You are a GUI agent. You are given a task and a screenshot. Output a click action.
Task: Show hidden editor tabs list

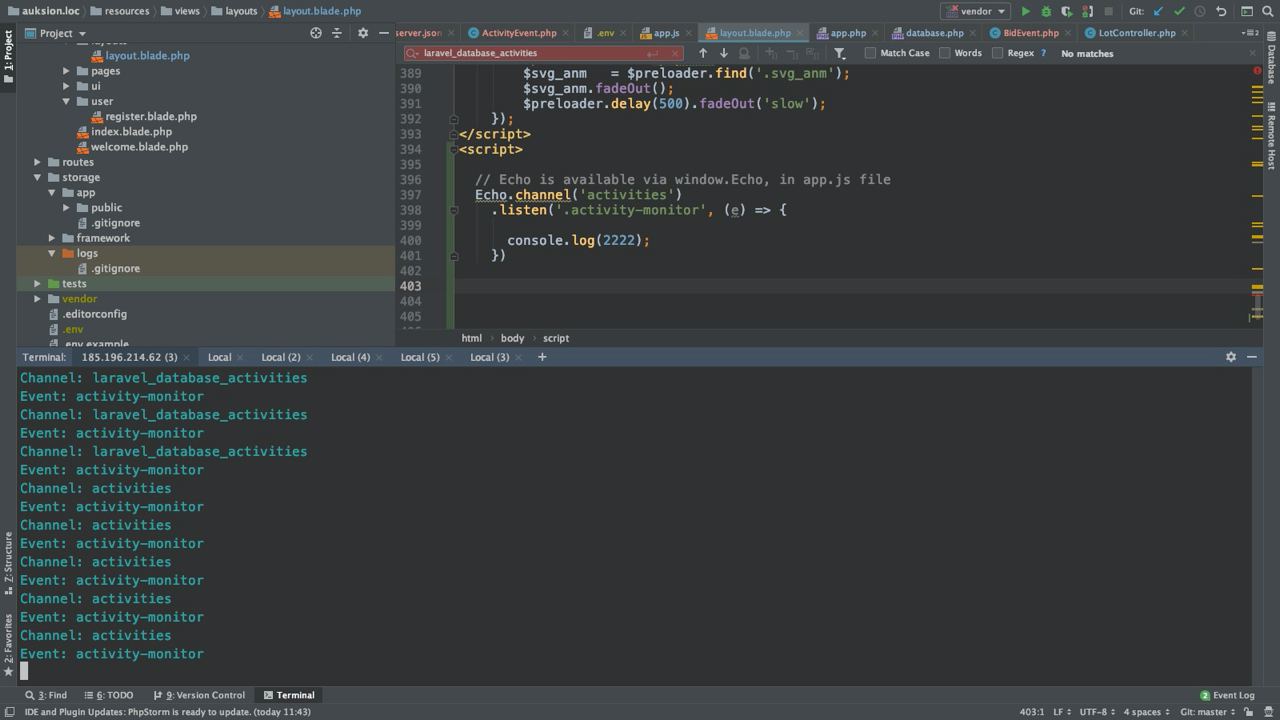1252,33
